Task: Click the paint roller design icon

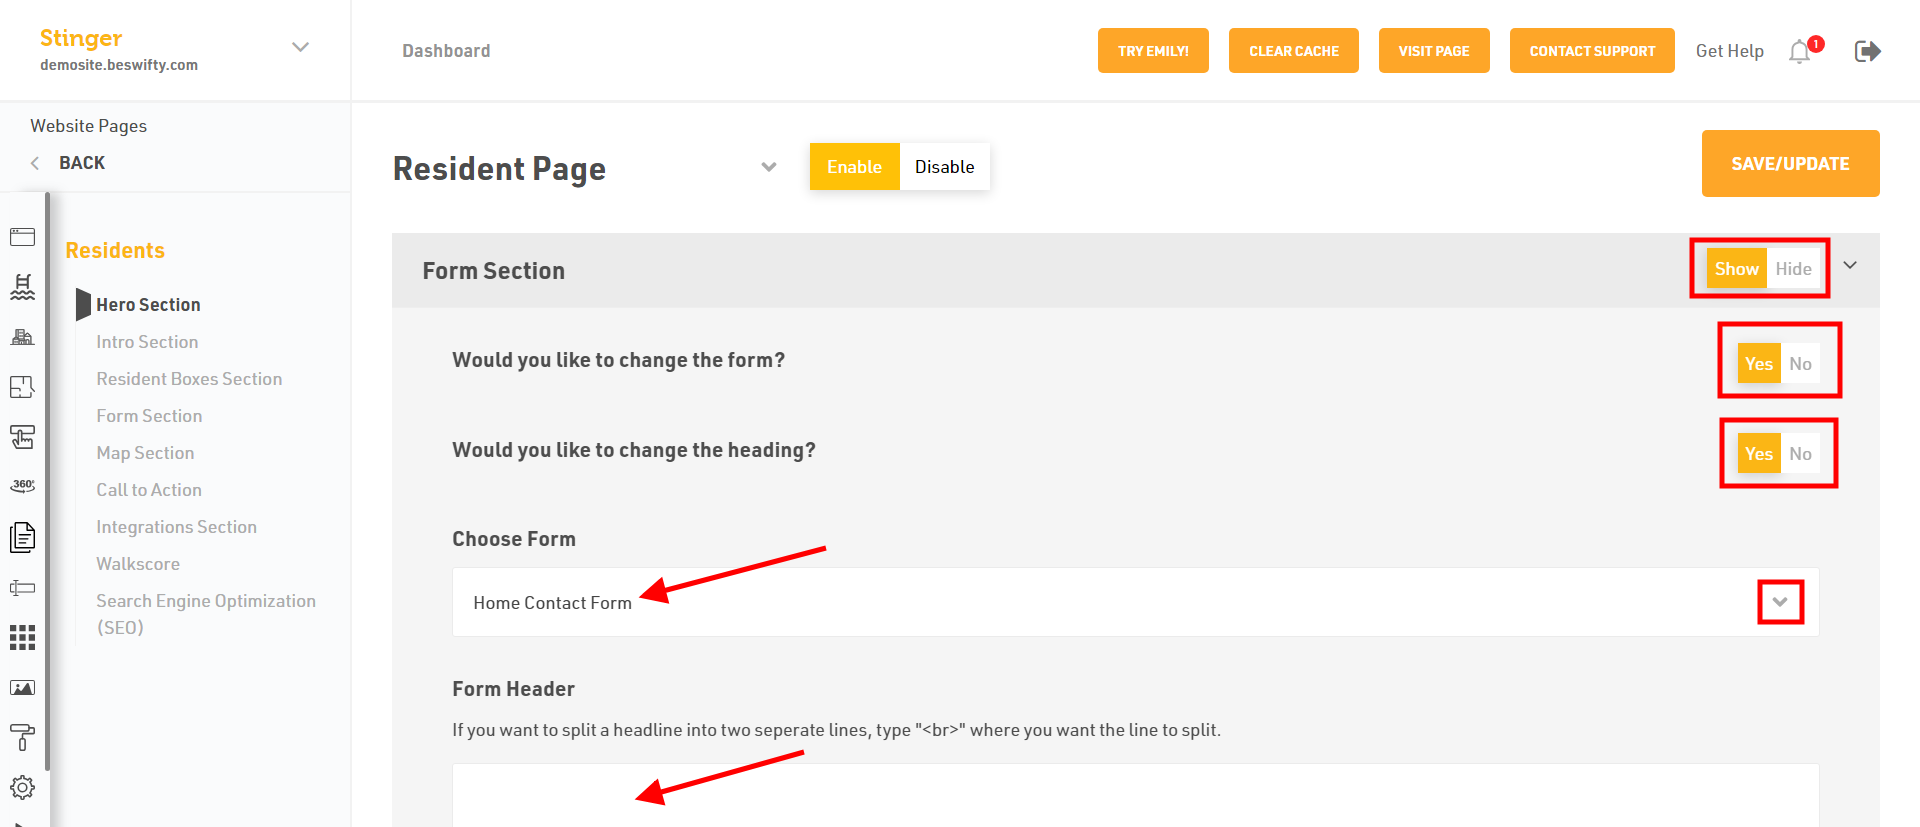Action: tap(22, 738)
